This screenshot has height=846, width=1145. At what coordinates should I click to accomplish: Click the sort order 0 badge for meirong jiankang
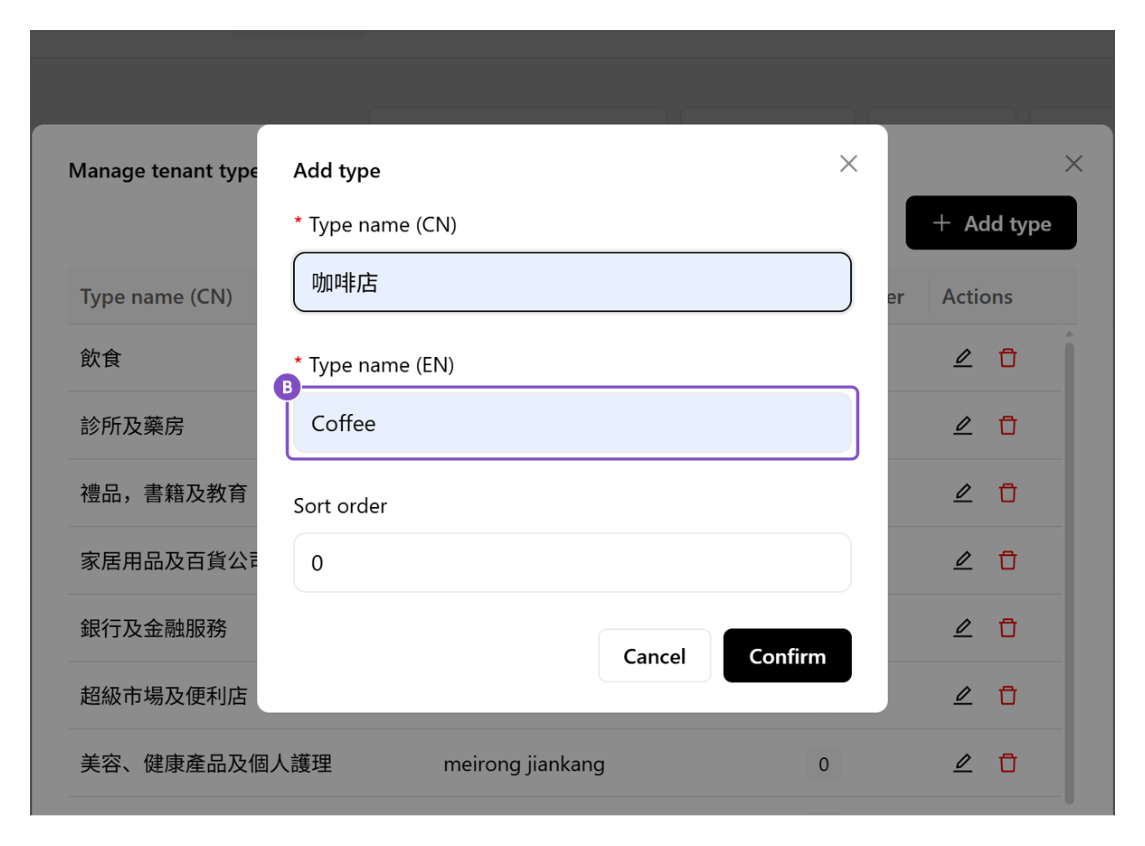(823, 764)
